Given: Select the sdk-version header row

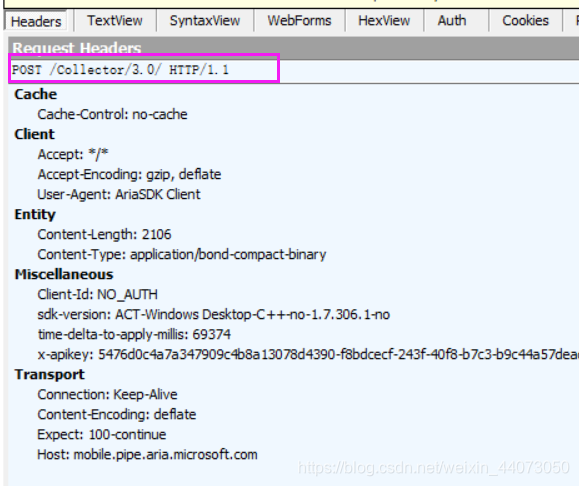Looking at the screenshot, I should pos(214,314).
